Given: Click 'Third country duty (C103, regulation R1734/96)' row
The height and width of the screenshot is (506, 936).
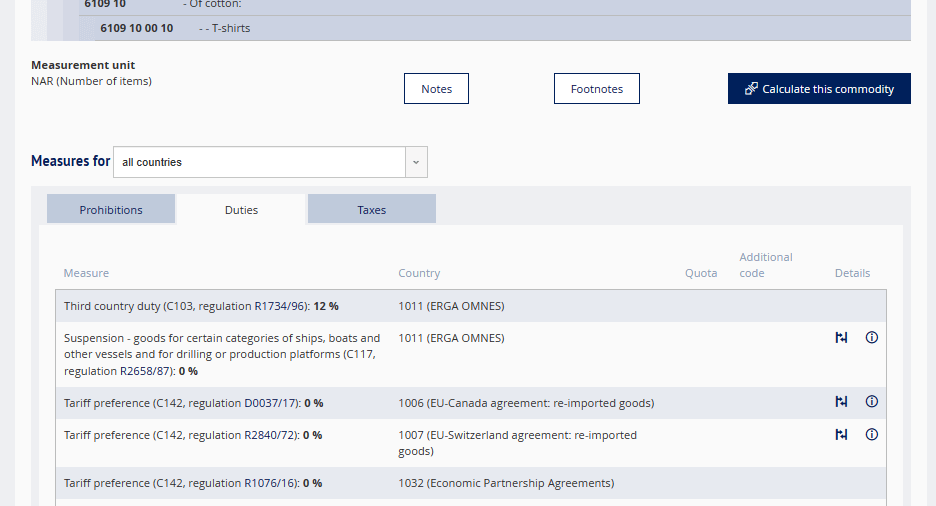Looking at the screenshot, I should (471, 306).
